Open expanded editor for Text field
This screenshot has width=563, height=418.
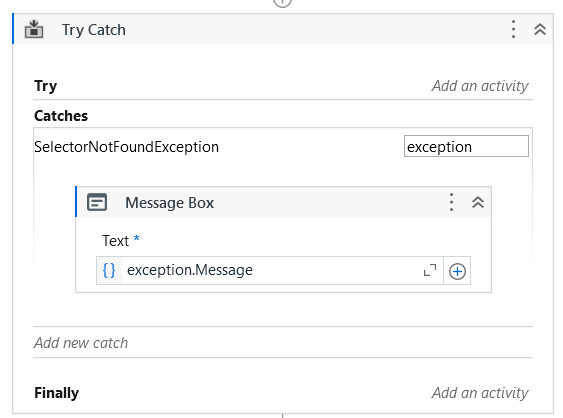point(430,270)
